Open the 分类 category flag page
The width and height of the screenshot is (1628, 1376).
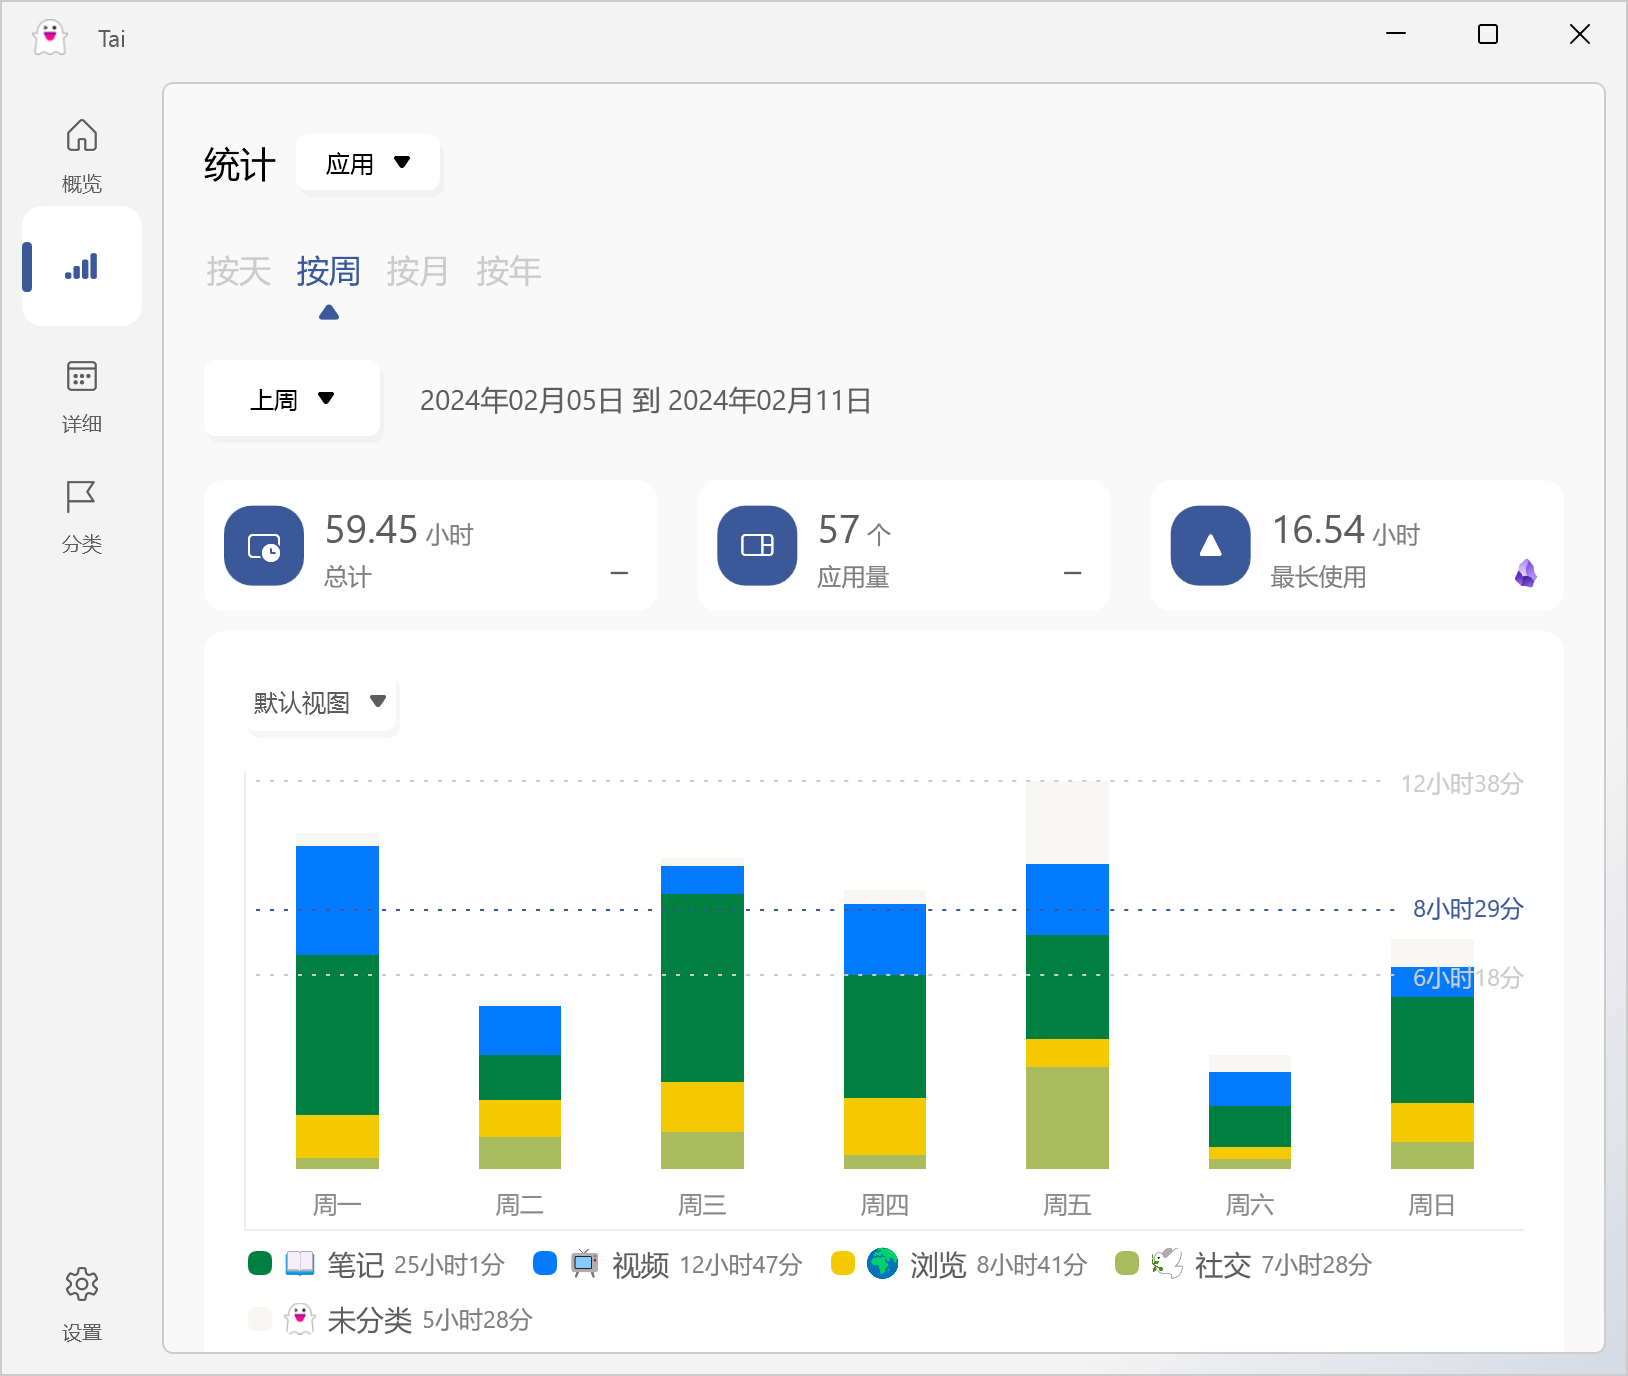(82, 515)
